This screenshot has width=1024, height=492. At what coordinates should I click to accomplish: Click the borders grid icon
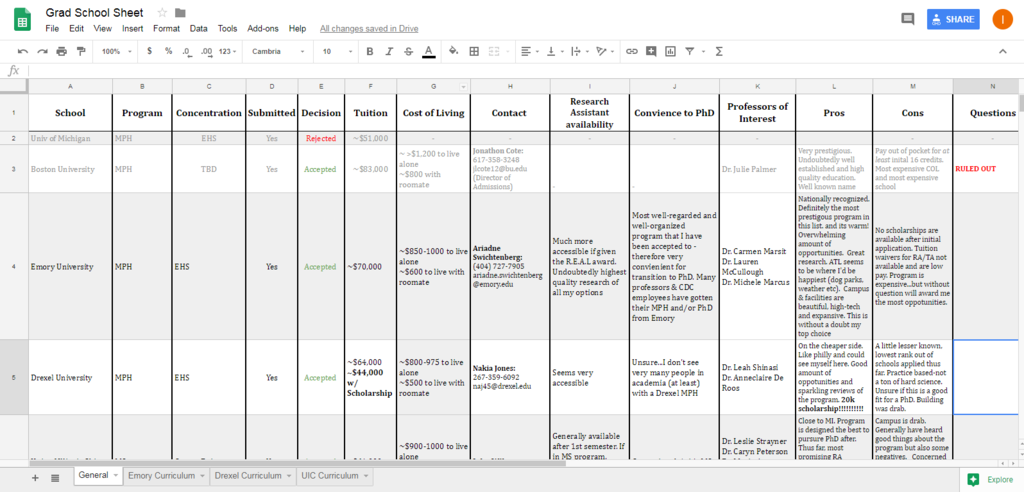[475, 51]
